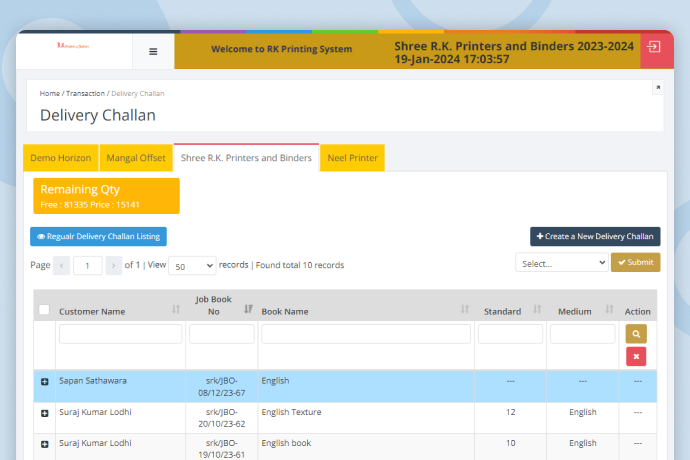Image resolution: width=690 pixels, height=460 pixels.
Task: Click job number srk/JBO-20/10/23-62
Action: pyautogui.click(x=222, y=418)
